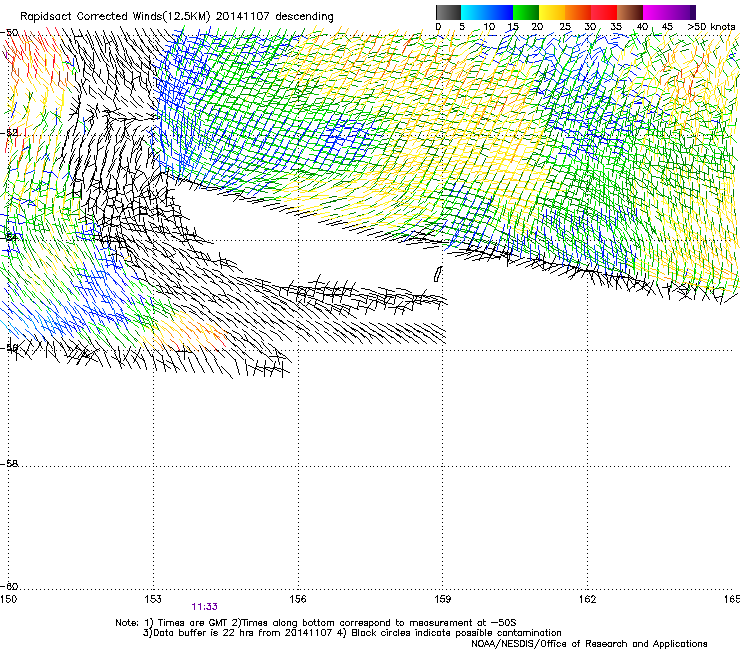The height and width of the screenshot is (650, 740).
Task: Click the longitude label 156
Action: click(x=298, y=599)
